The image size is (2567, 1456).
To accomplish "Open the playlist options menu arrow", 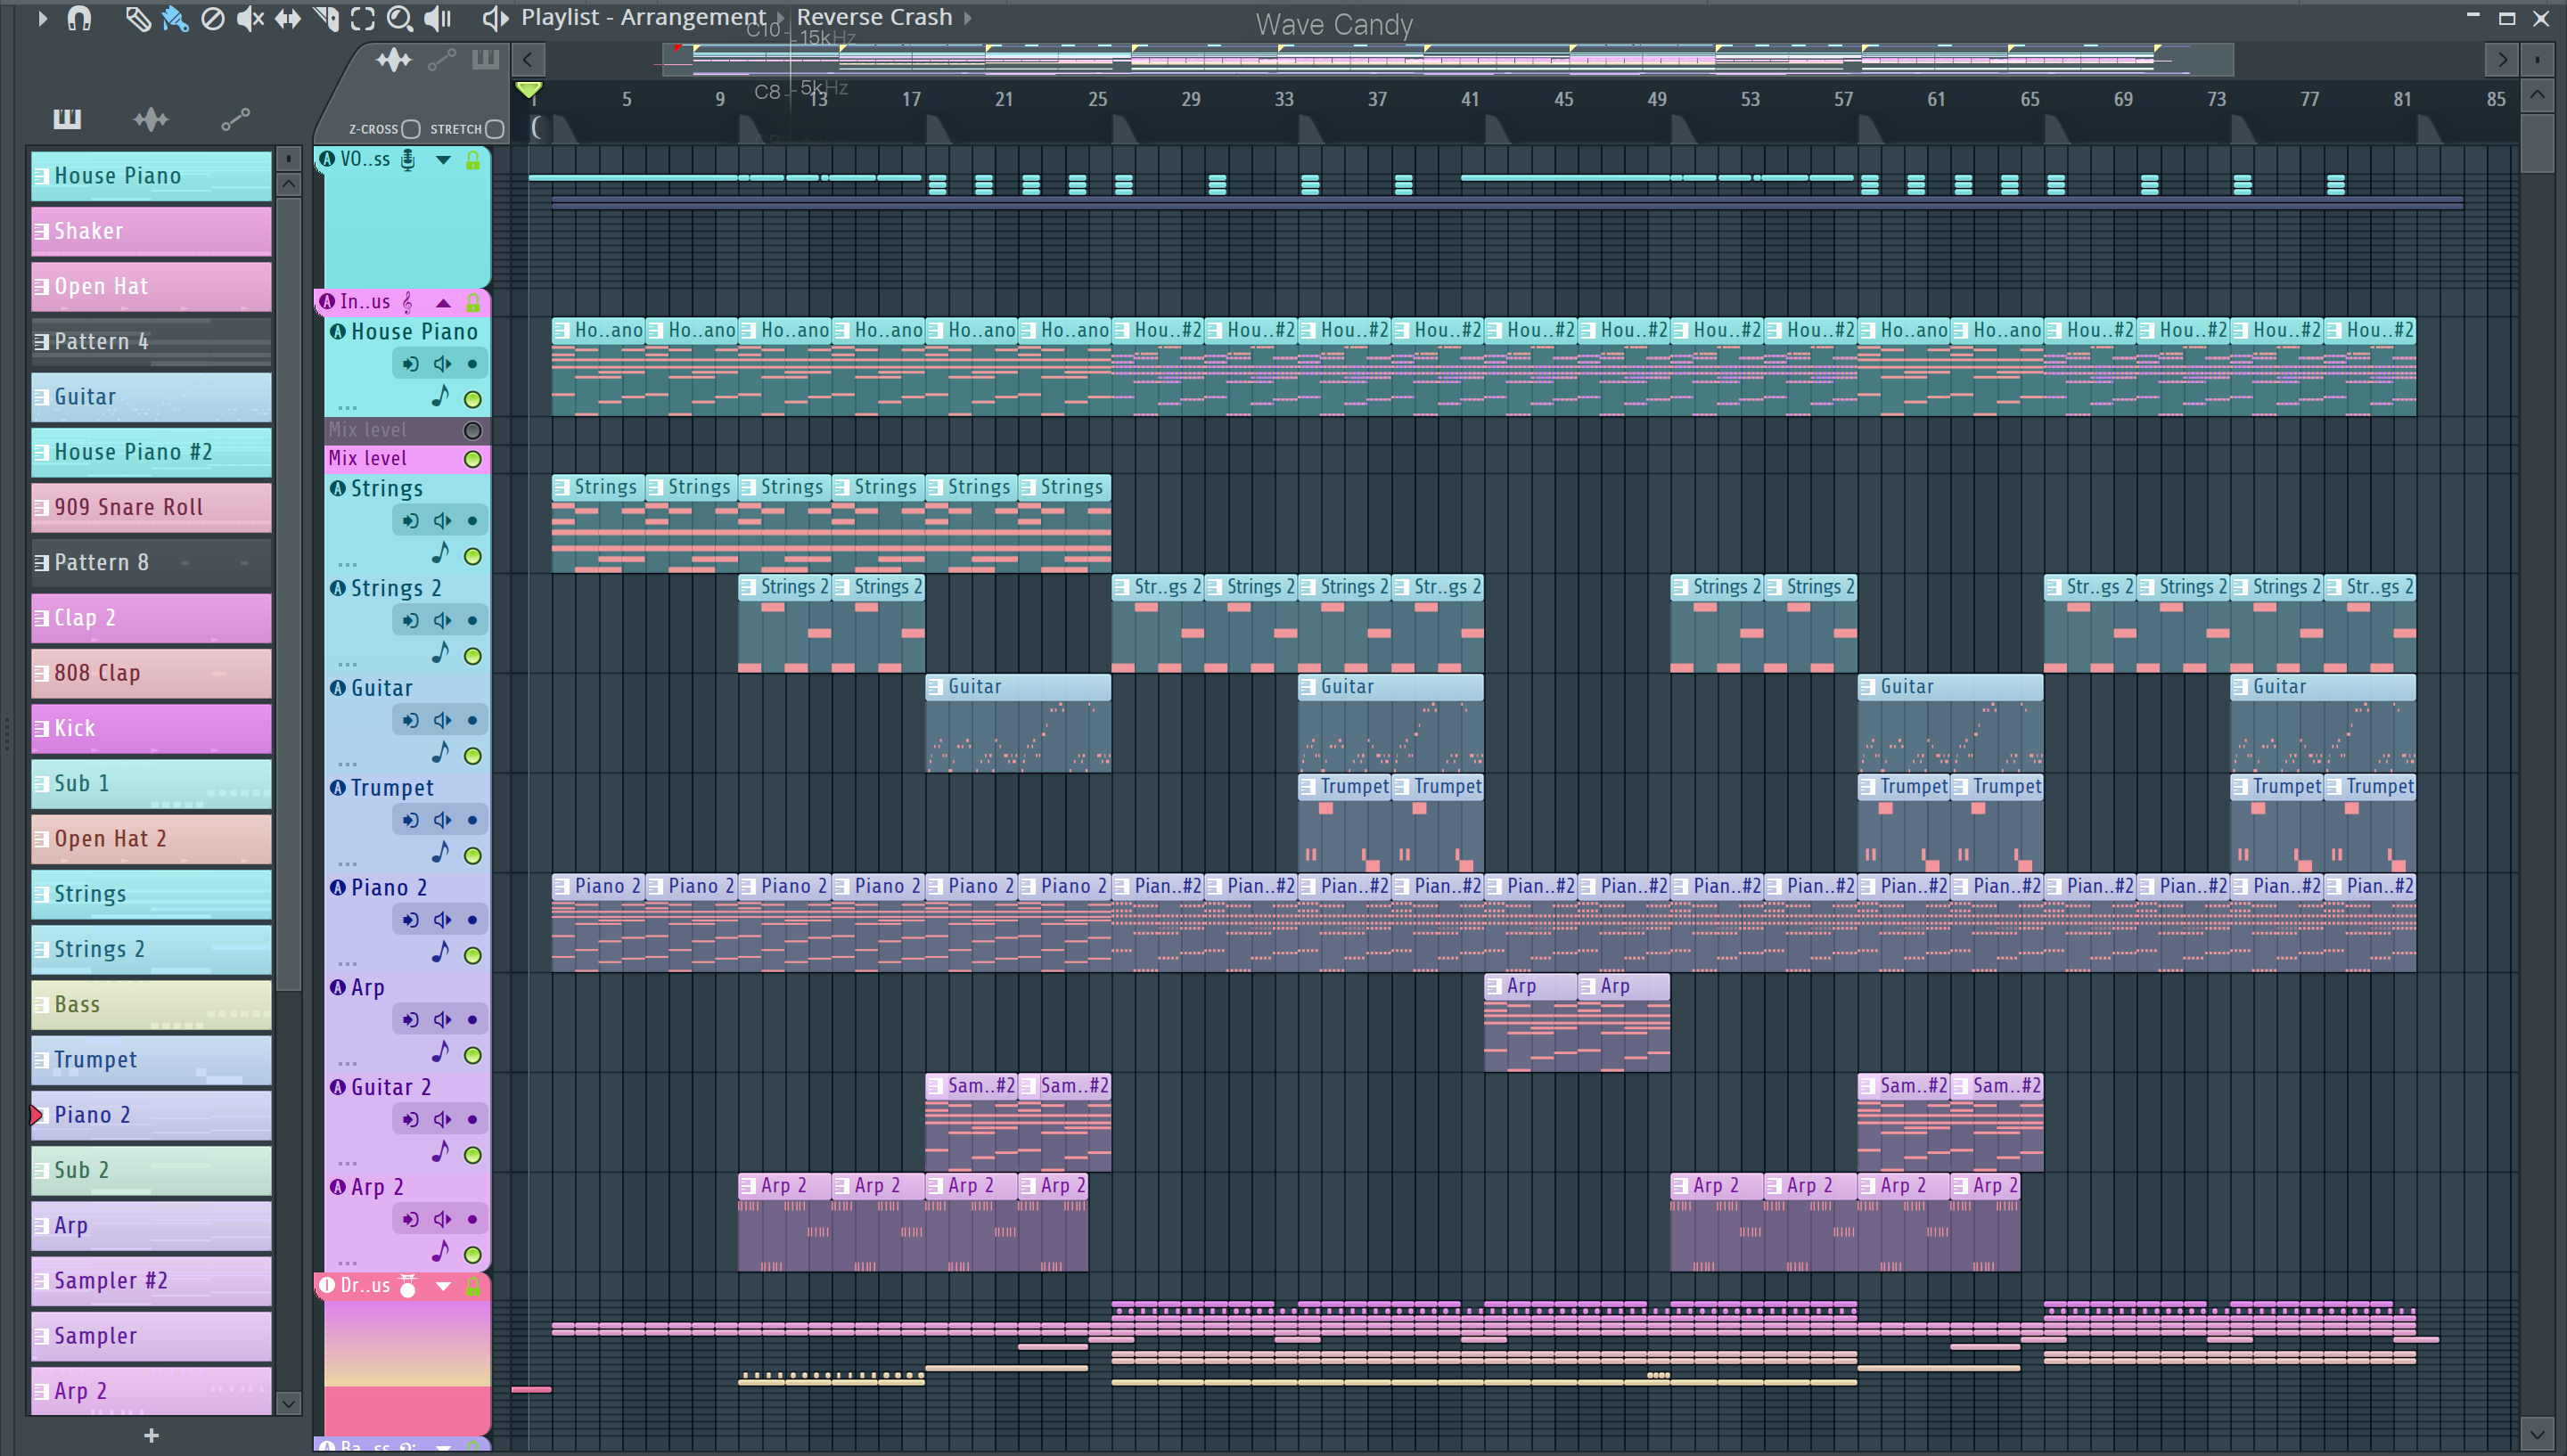I will coord(41,17).
